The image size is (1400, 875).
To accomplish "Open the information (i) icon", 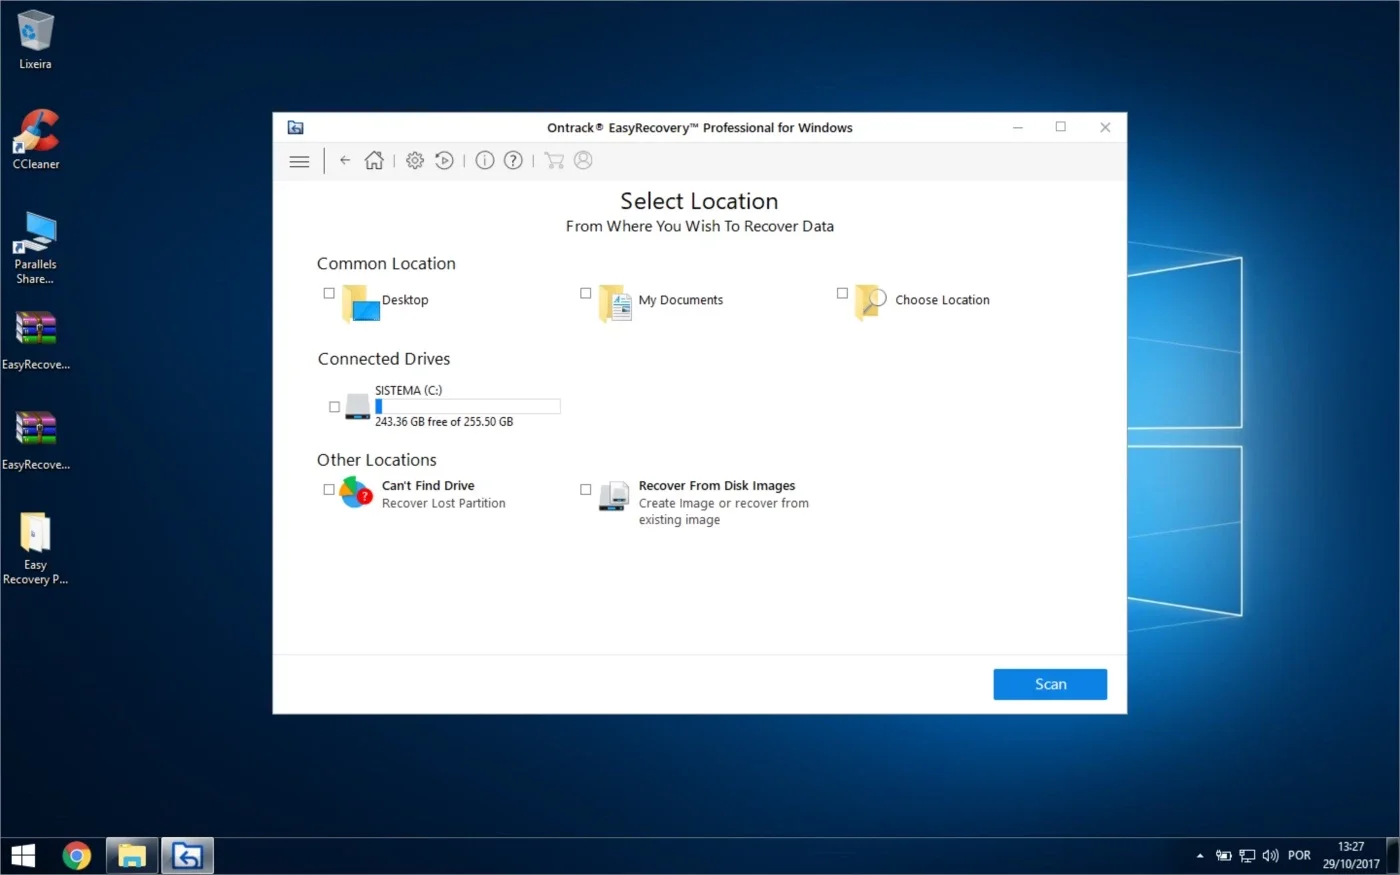I will tap(485, 160).
